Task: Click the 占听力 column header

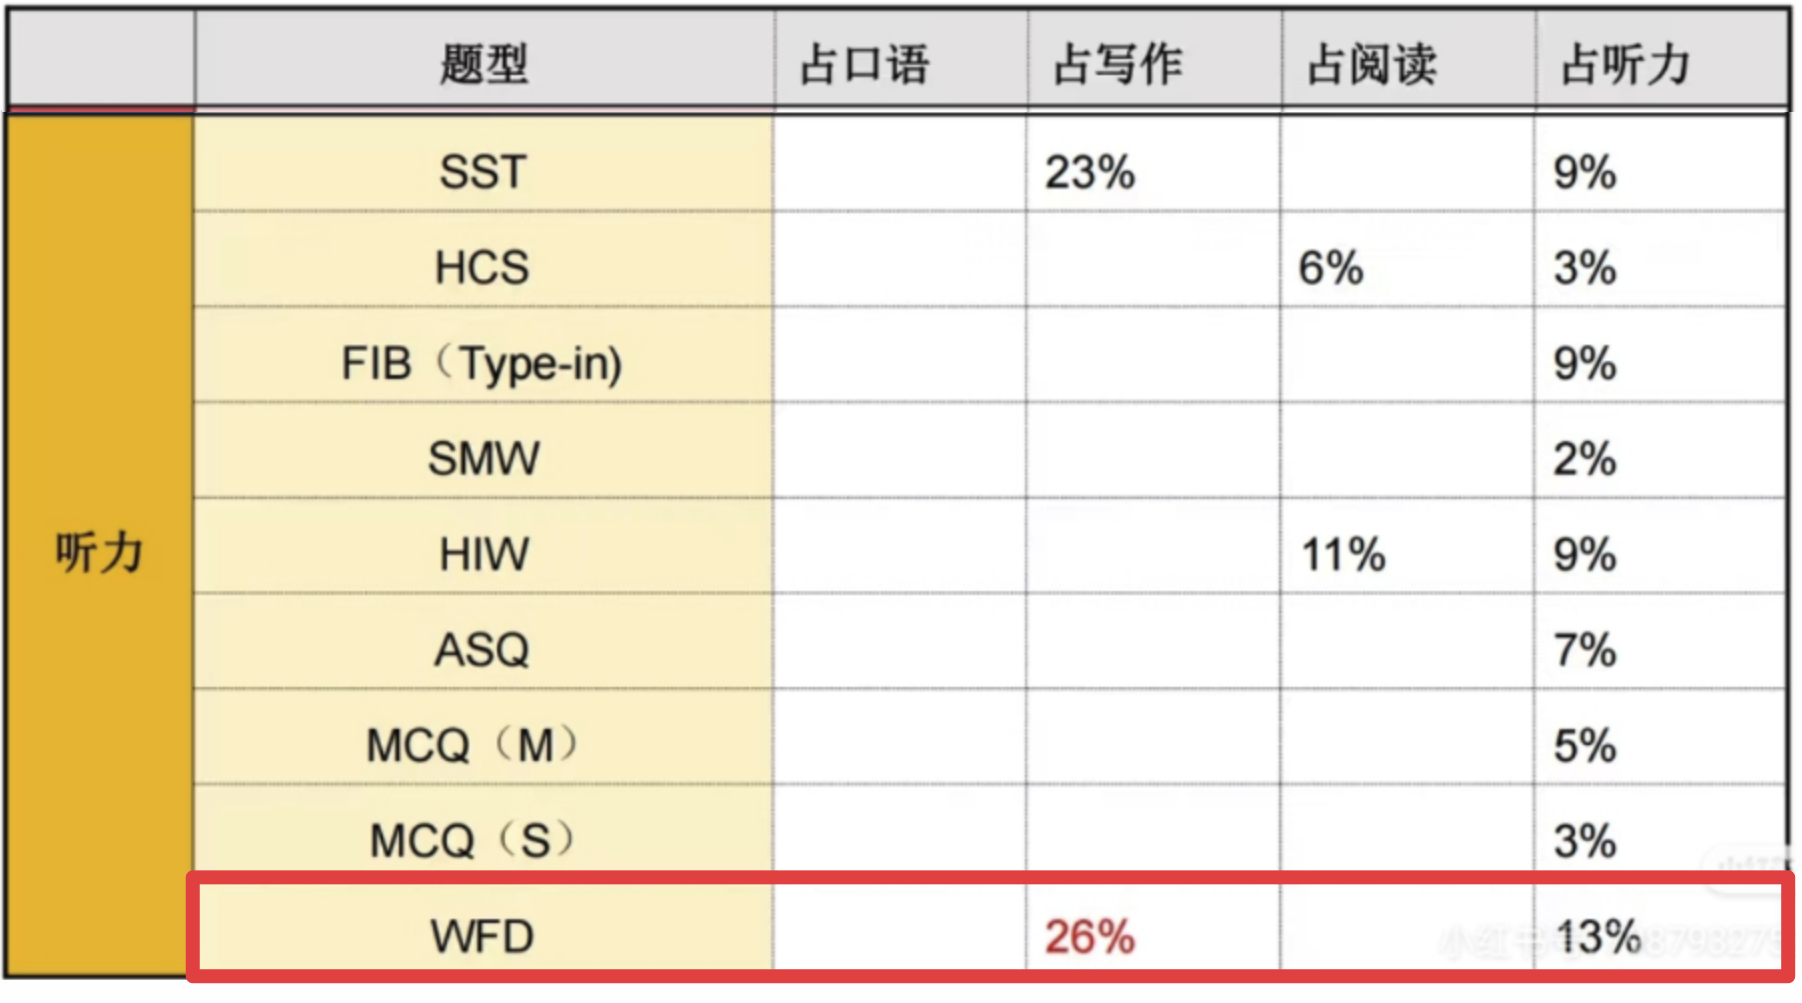Action: [1626, 64]
